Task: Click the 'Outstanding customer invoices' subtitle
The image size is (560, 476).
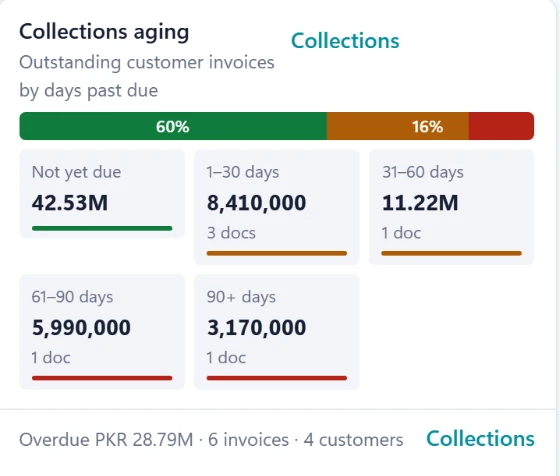Action: 147,62
